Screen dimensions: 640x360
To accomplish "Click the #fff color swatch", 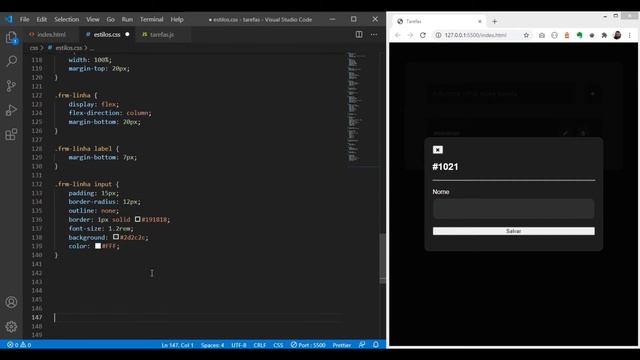I will coord(98,246).
